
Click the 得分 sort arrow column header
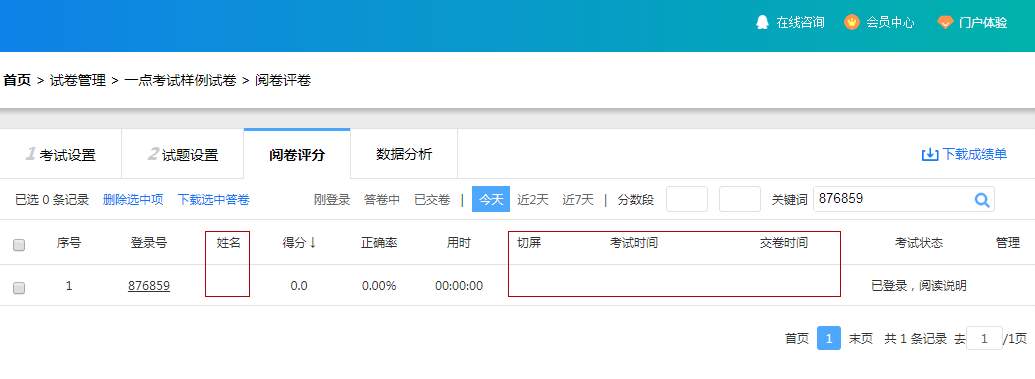coord(300,243)
